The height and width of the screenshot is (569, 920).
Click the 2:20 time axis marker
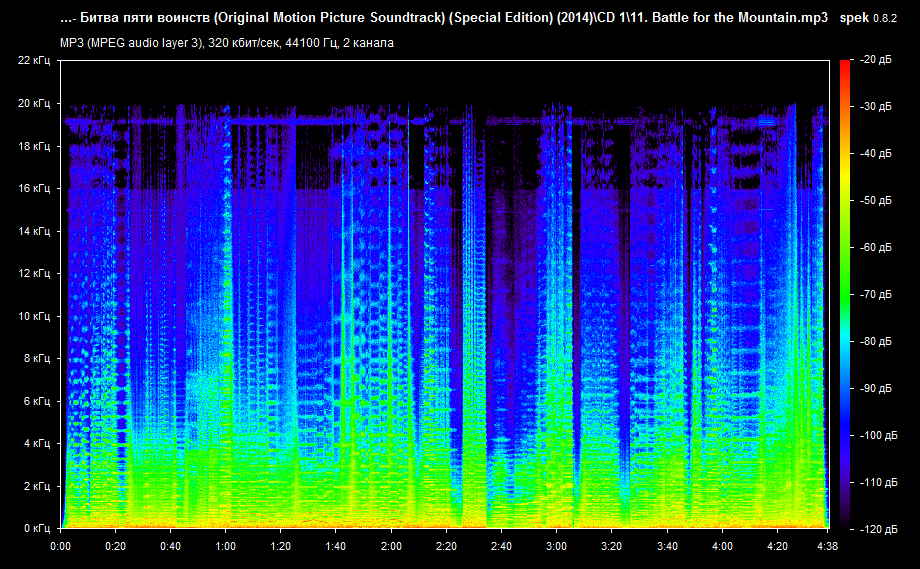click(x=446, y=547)
